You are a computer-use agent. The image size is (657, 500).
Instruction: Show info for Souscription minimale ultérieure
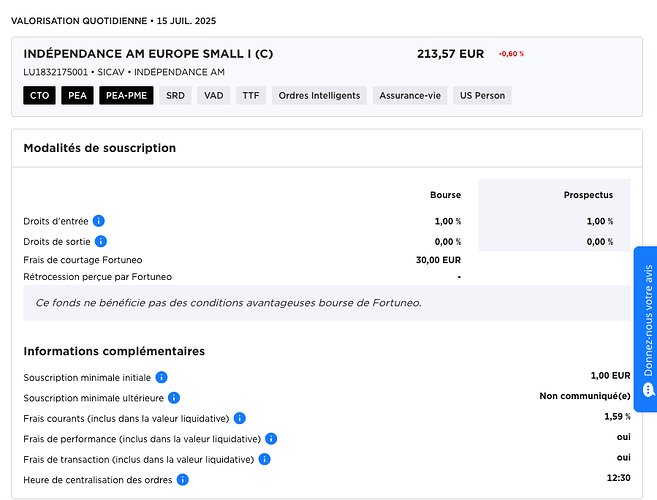pos(174,398)
